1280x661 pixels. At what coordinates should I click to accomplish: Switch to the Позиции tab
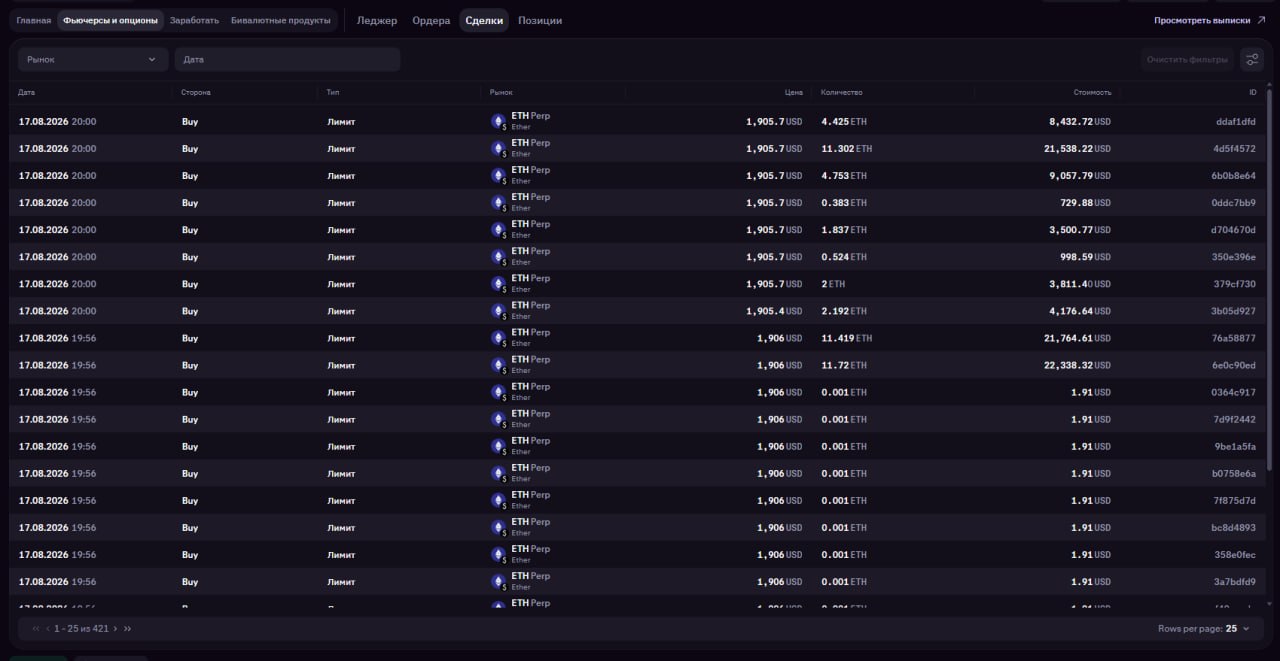540,20
